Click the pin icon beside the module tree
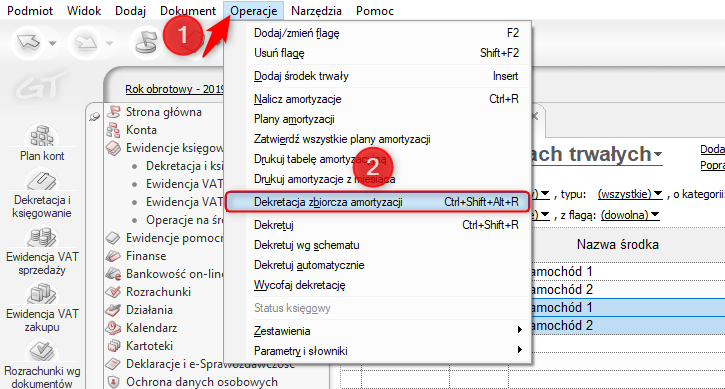725x389 pixels. 94,117
